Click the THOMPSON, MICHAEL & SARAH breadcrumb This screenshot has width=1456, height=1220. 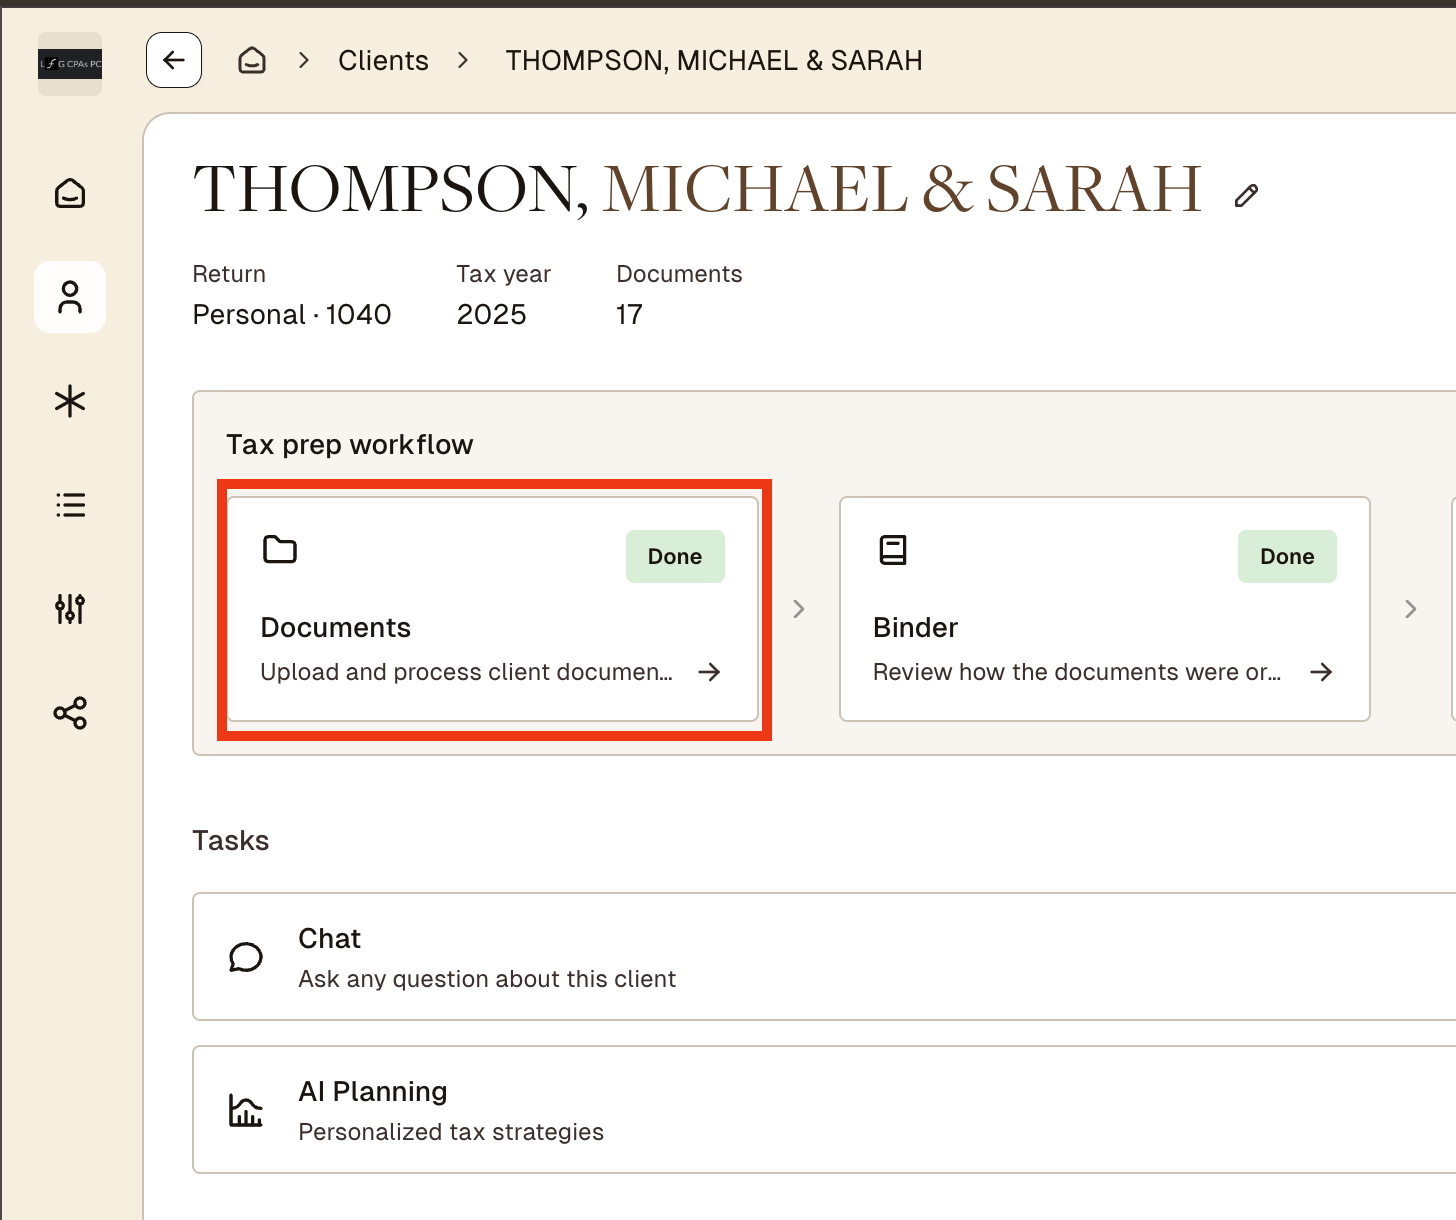[714, 61]
